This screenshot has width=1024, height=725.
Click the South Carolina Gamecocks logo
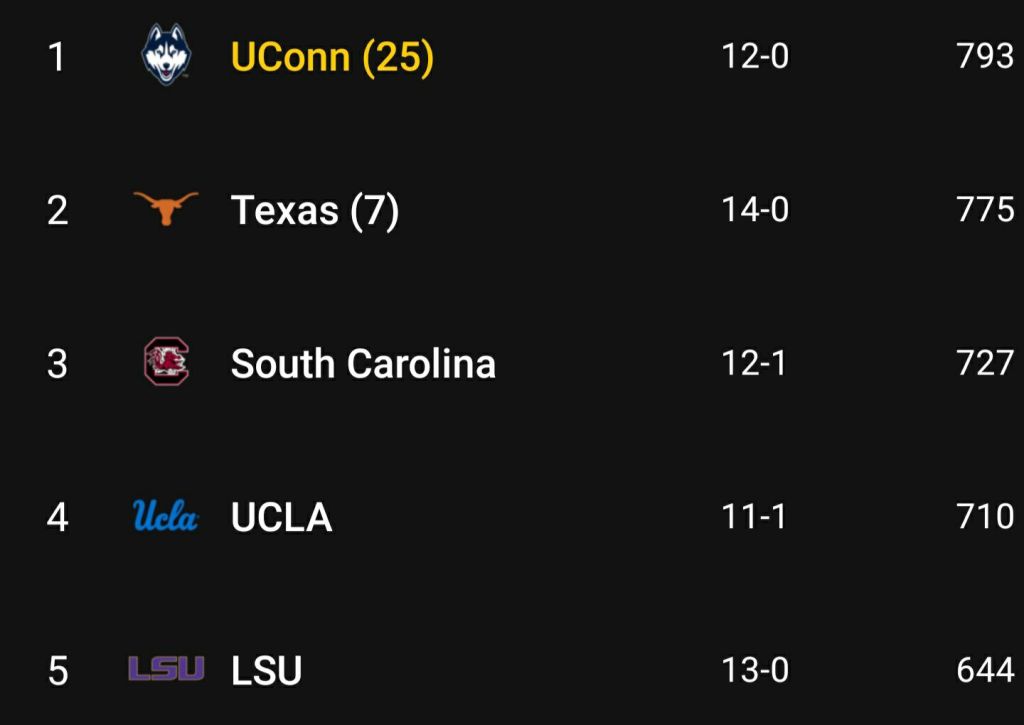point(166,362)
